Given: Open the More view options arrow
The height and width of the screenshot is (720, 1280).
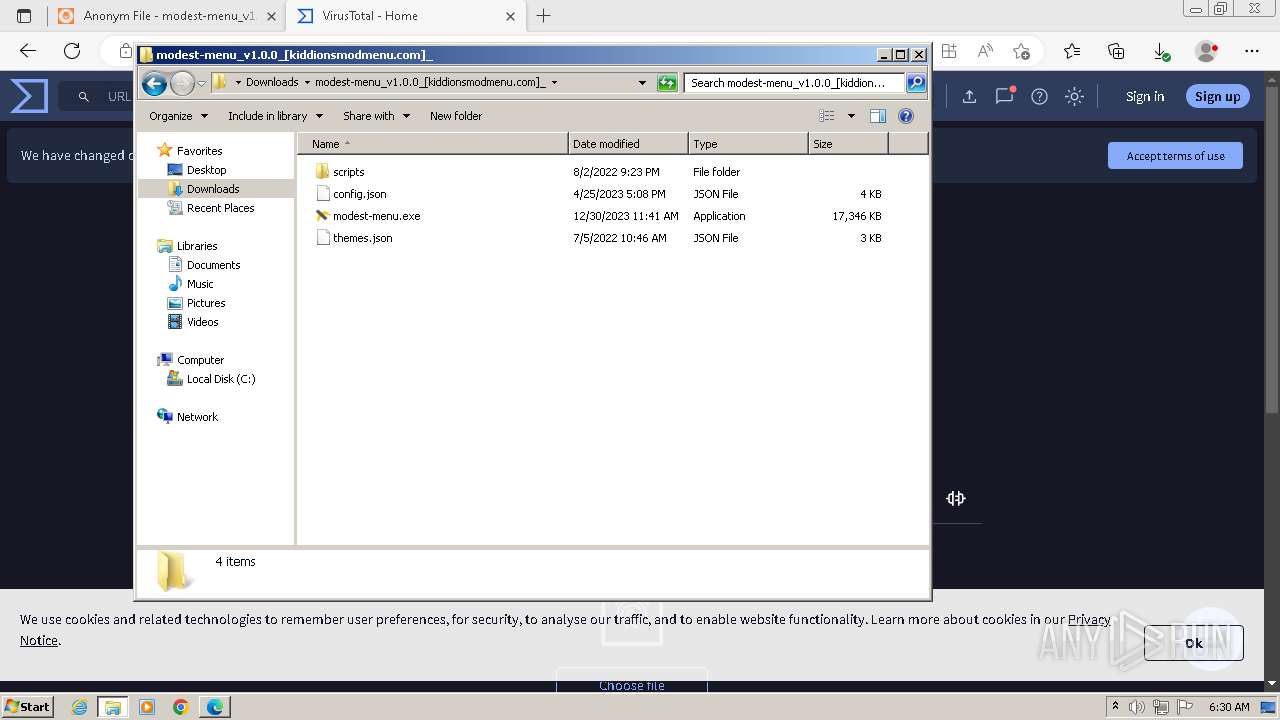Looking at the screenshot, I should (851, 116).
